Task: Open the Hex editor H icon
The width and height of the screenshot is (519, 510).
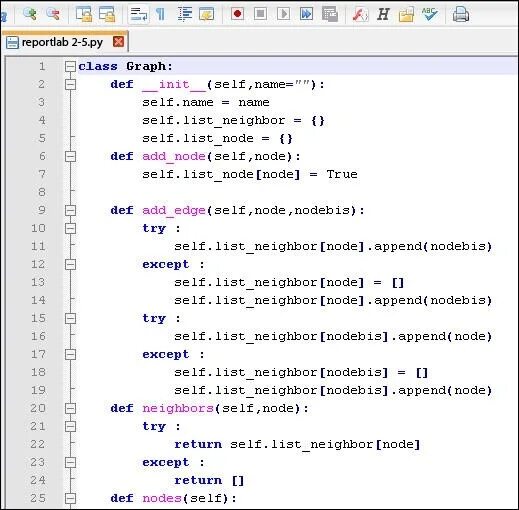Action: [383, 14]
